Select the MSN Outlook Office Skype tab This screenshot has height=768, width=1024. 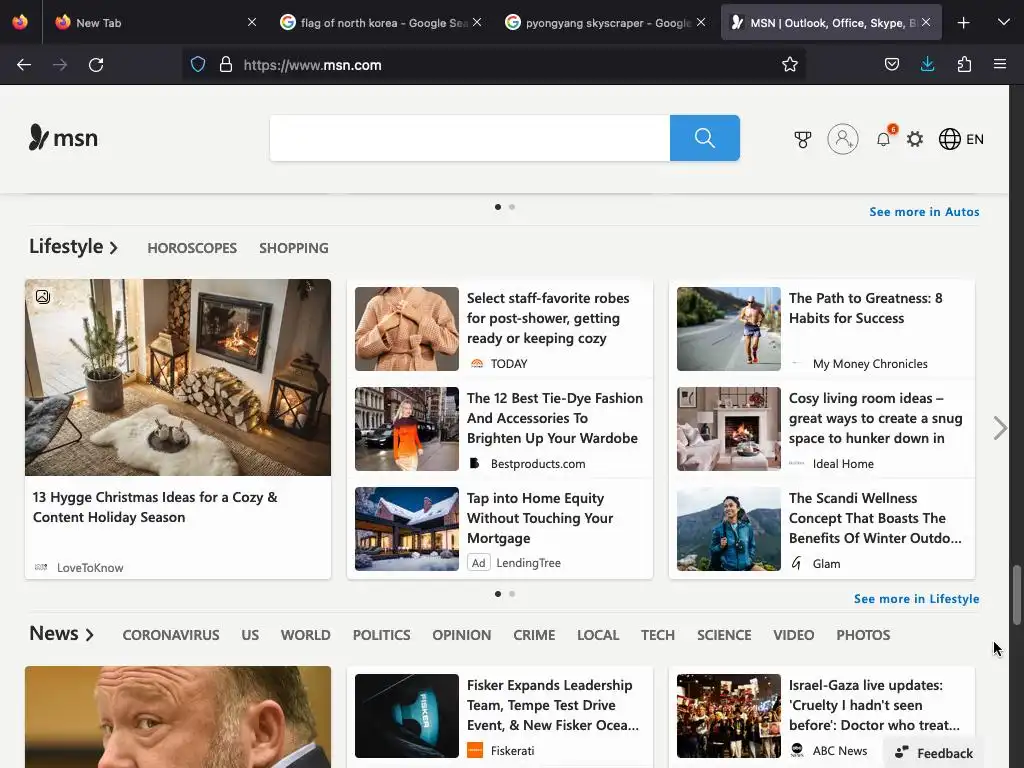pyautogui.click(x=831, y=22)
